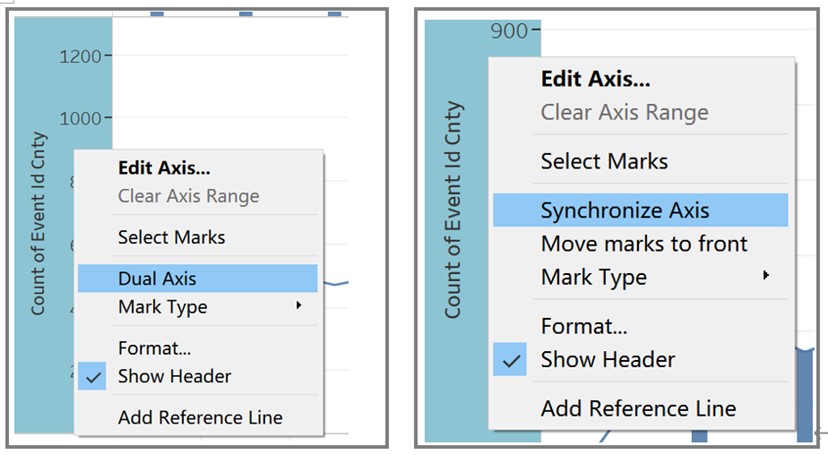Open Format... in the Synchronize Axis menu

pos(584,326)
